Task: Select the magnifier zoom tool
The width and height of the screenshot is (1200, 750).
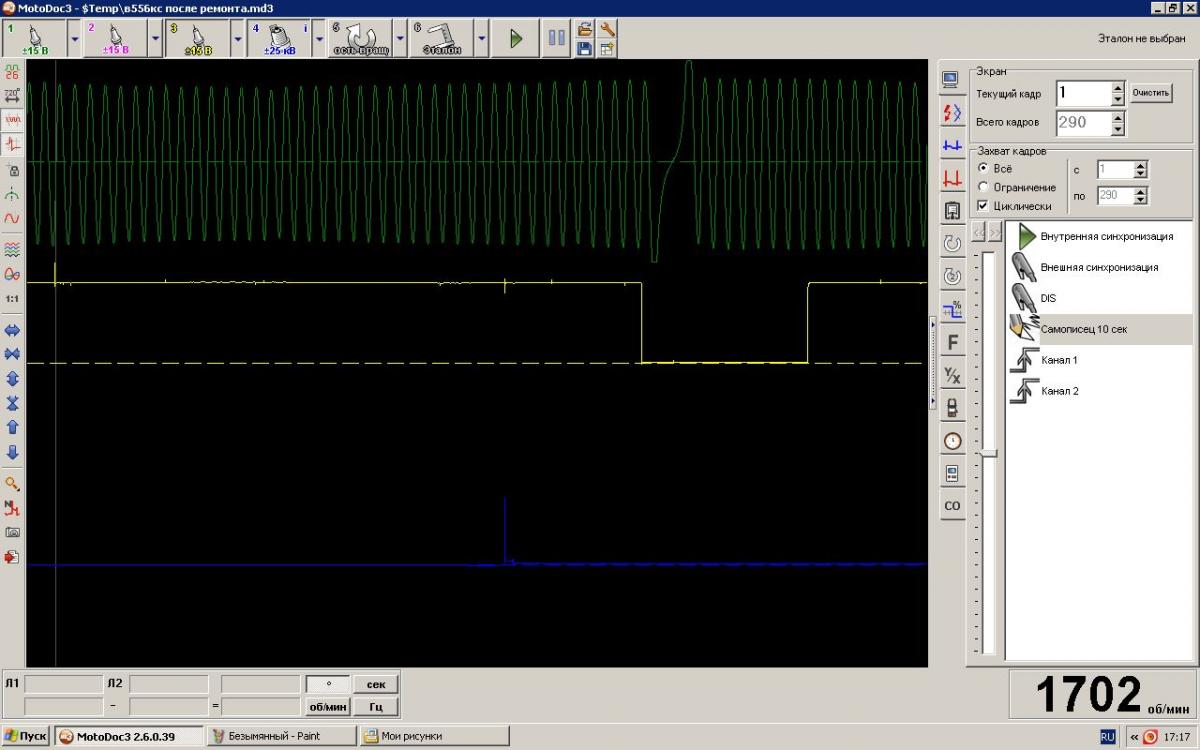Action: click(13, 484)
